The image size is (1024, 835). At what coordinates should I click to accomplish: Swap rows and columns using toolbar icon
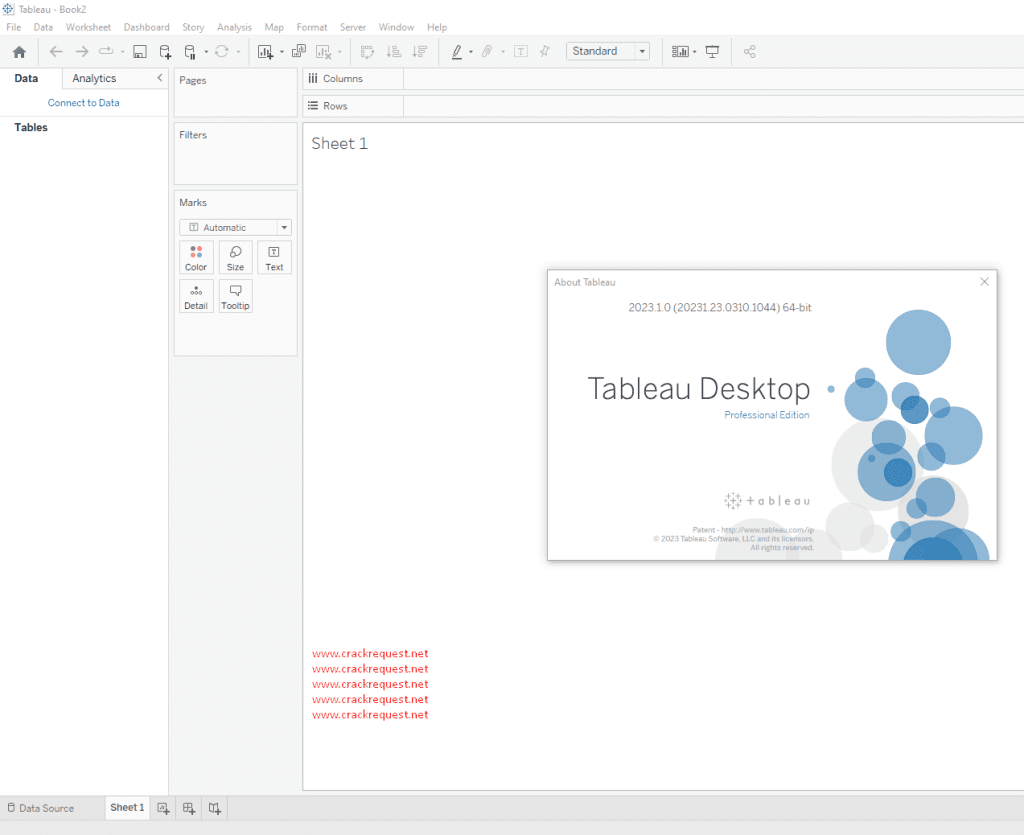tap(368, 51)
